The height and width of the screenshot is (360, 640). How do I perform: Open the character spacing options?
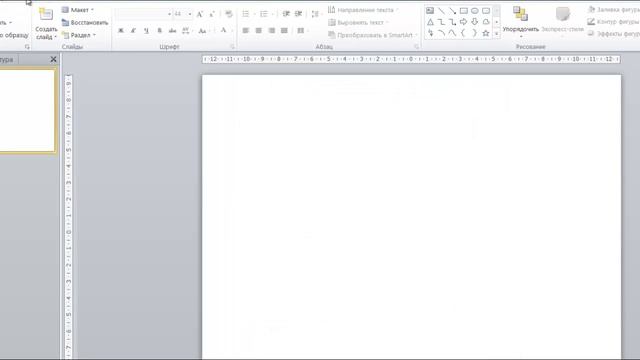187,31
